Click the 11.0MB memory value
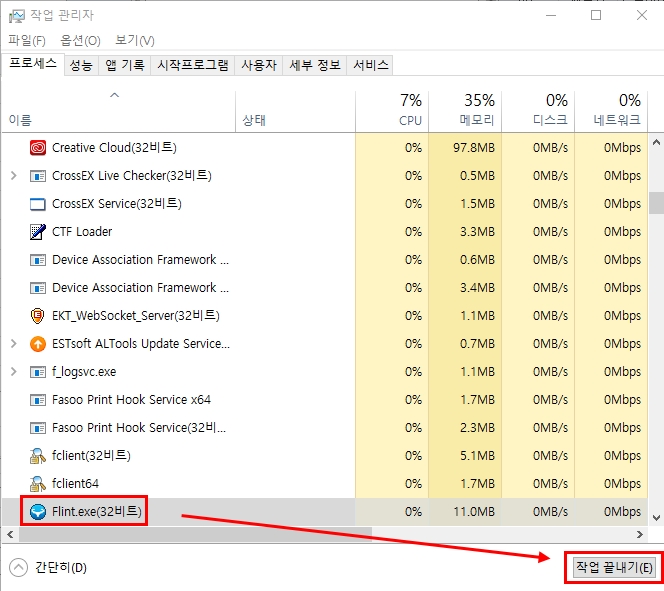This screenshot has height=591, width=664. pyautogui.click(x=474, y=512)
